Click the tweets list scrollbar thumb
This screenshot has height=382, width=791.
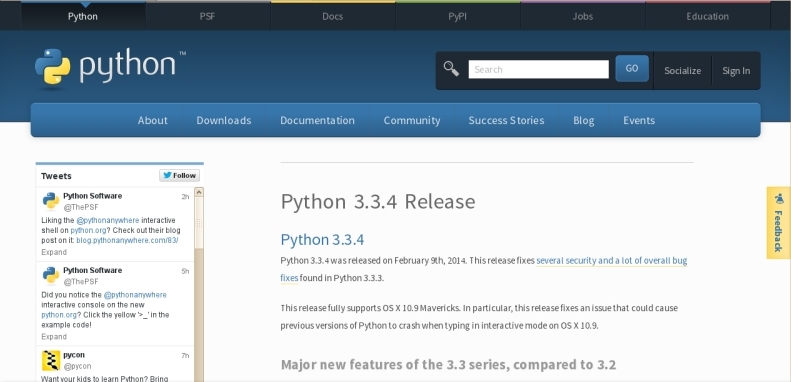[x=199, y=222]
